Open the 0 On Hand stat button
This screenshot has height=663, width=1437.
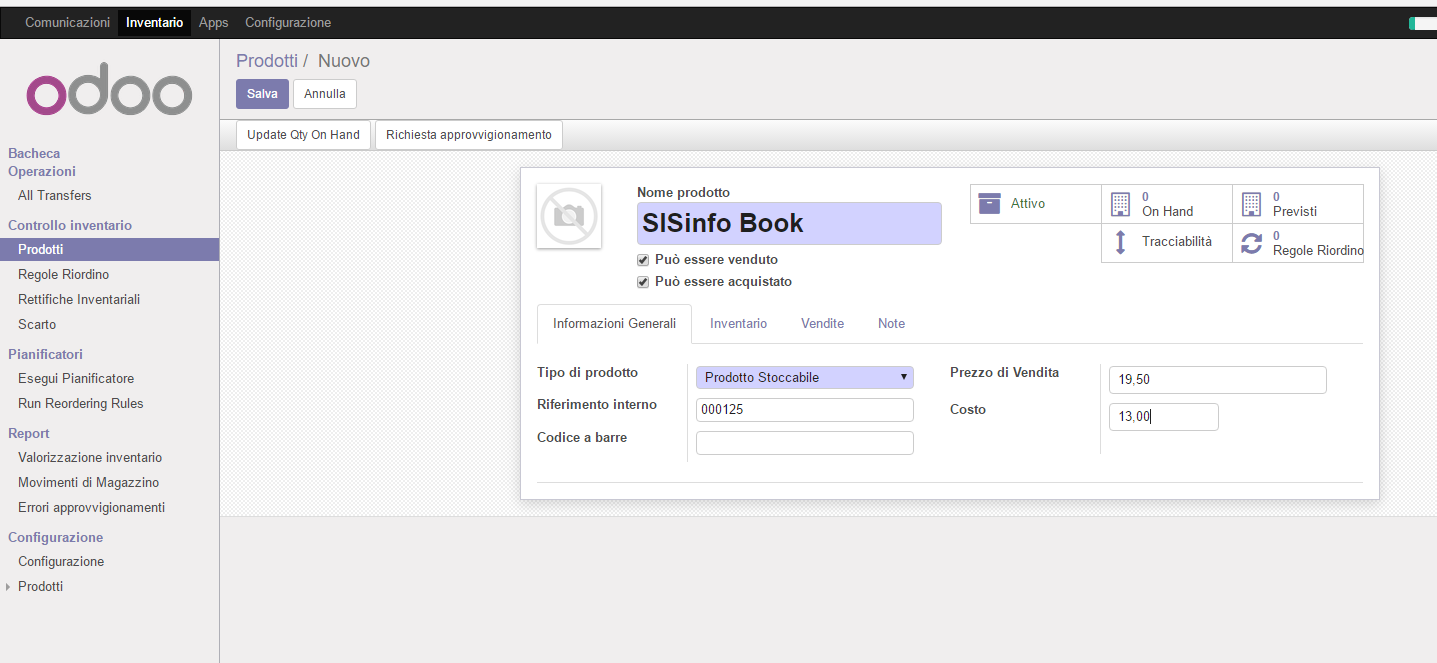point(1167,204)
